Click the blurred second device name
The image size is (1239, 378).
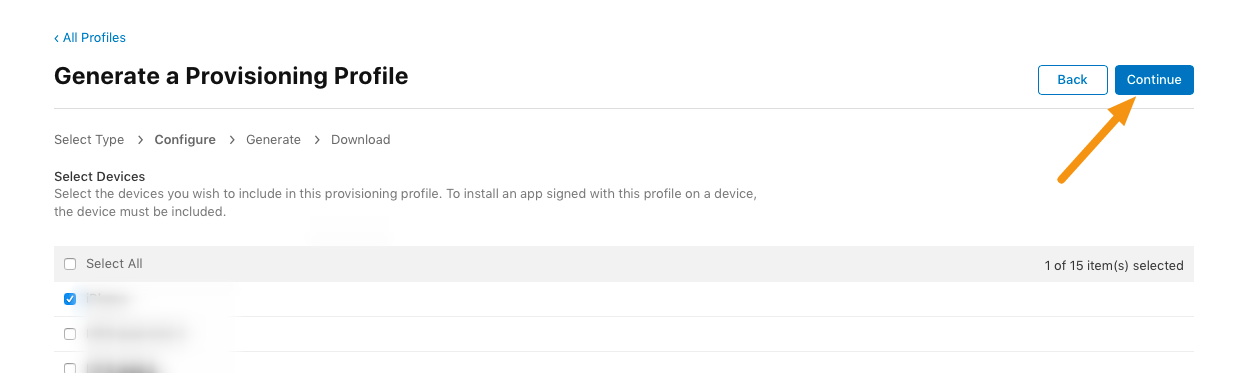click(x=136, y=334)
